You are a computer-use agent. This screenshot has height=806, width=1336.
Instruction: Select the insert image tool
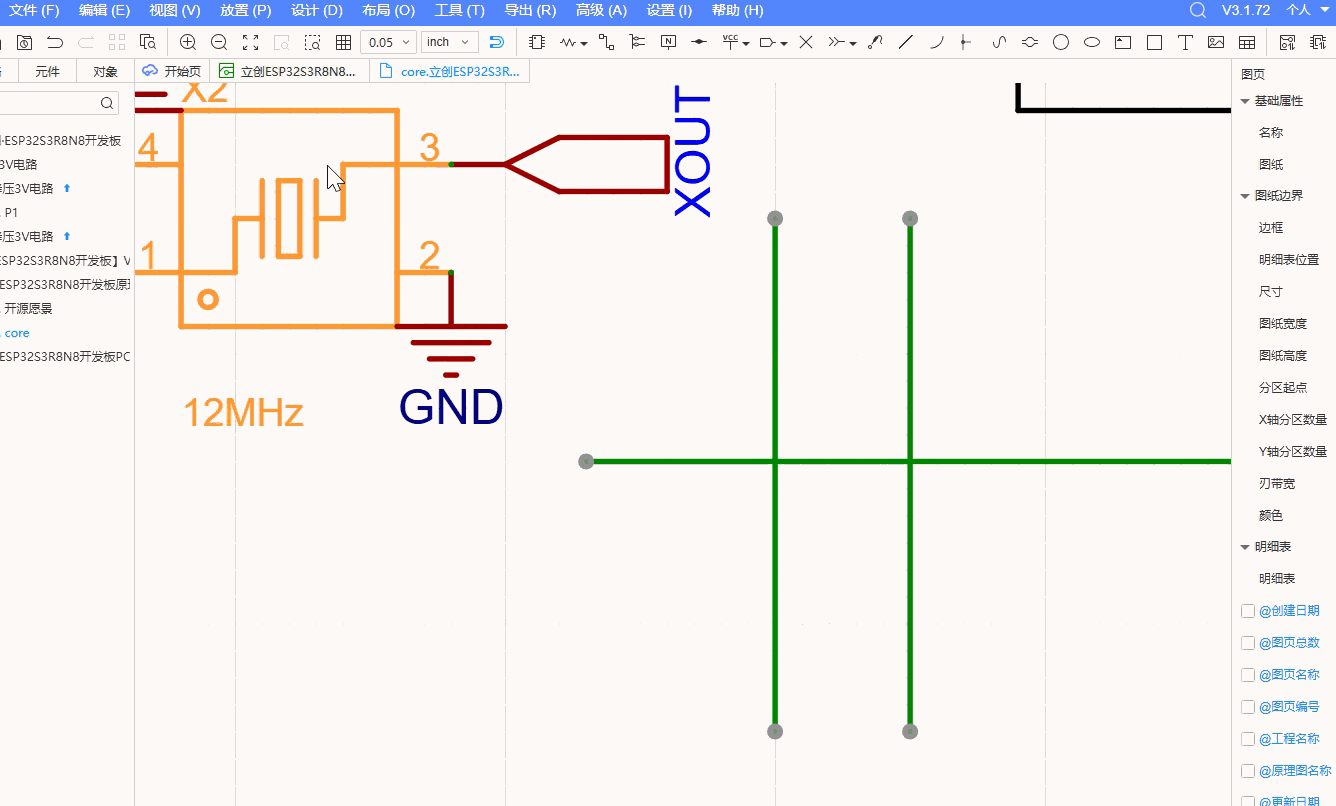coord(1216,42)
